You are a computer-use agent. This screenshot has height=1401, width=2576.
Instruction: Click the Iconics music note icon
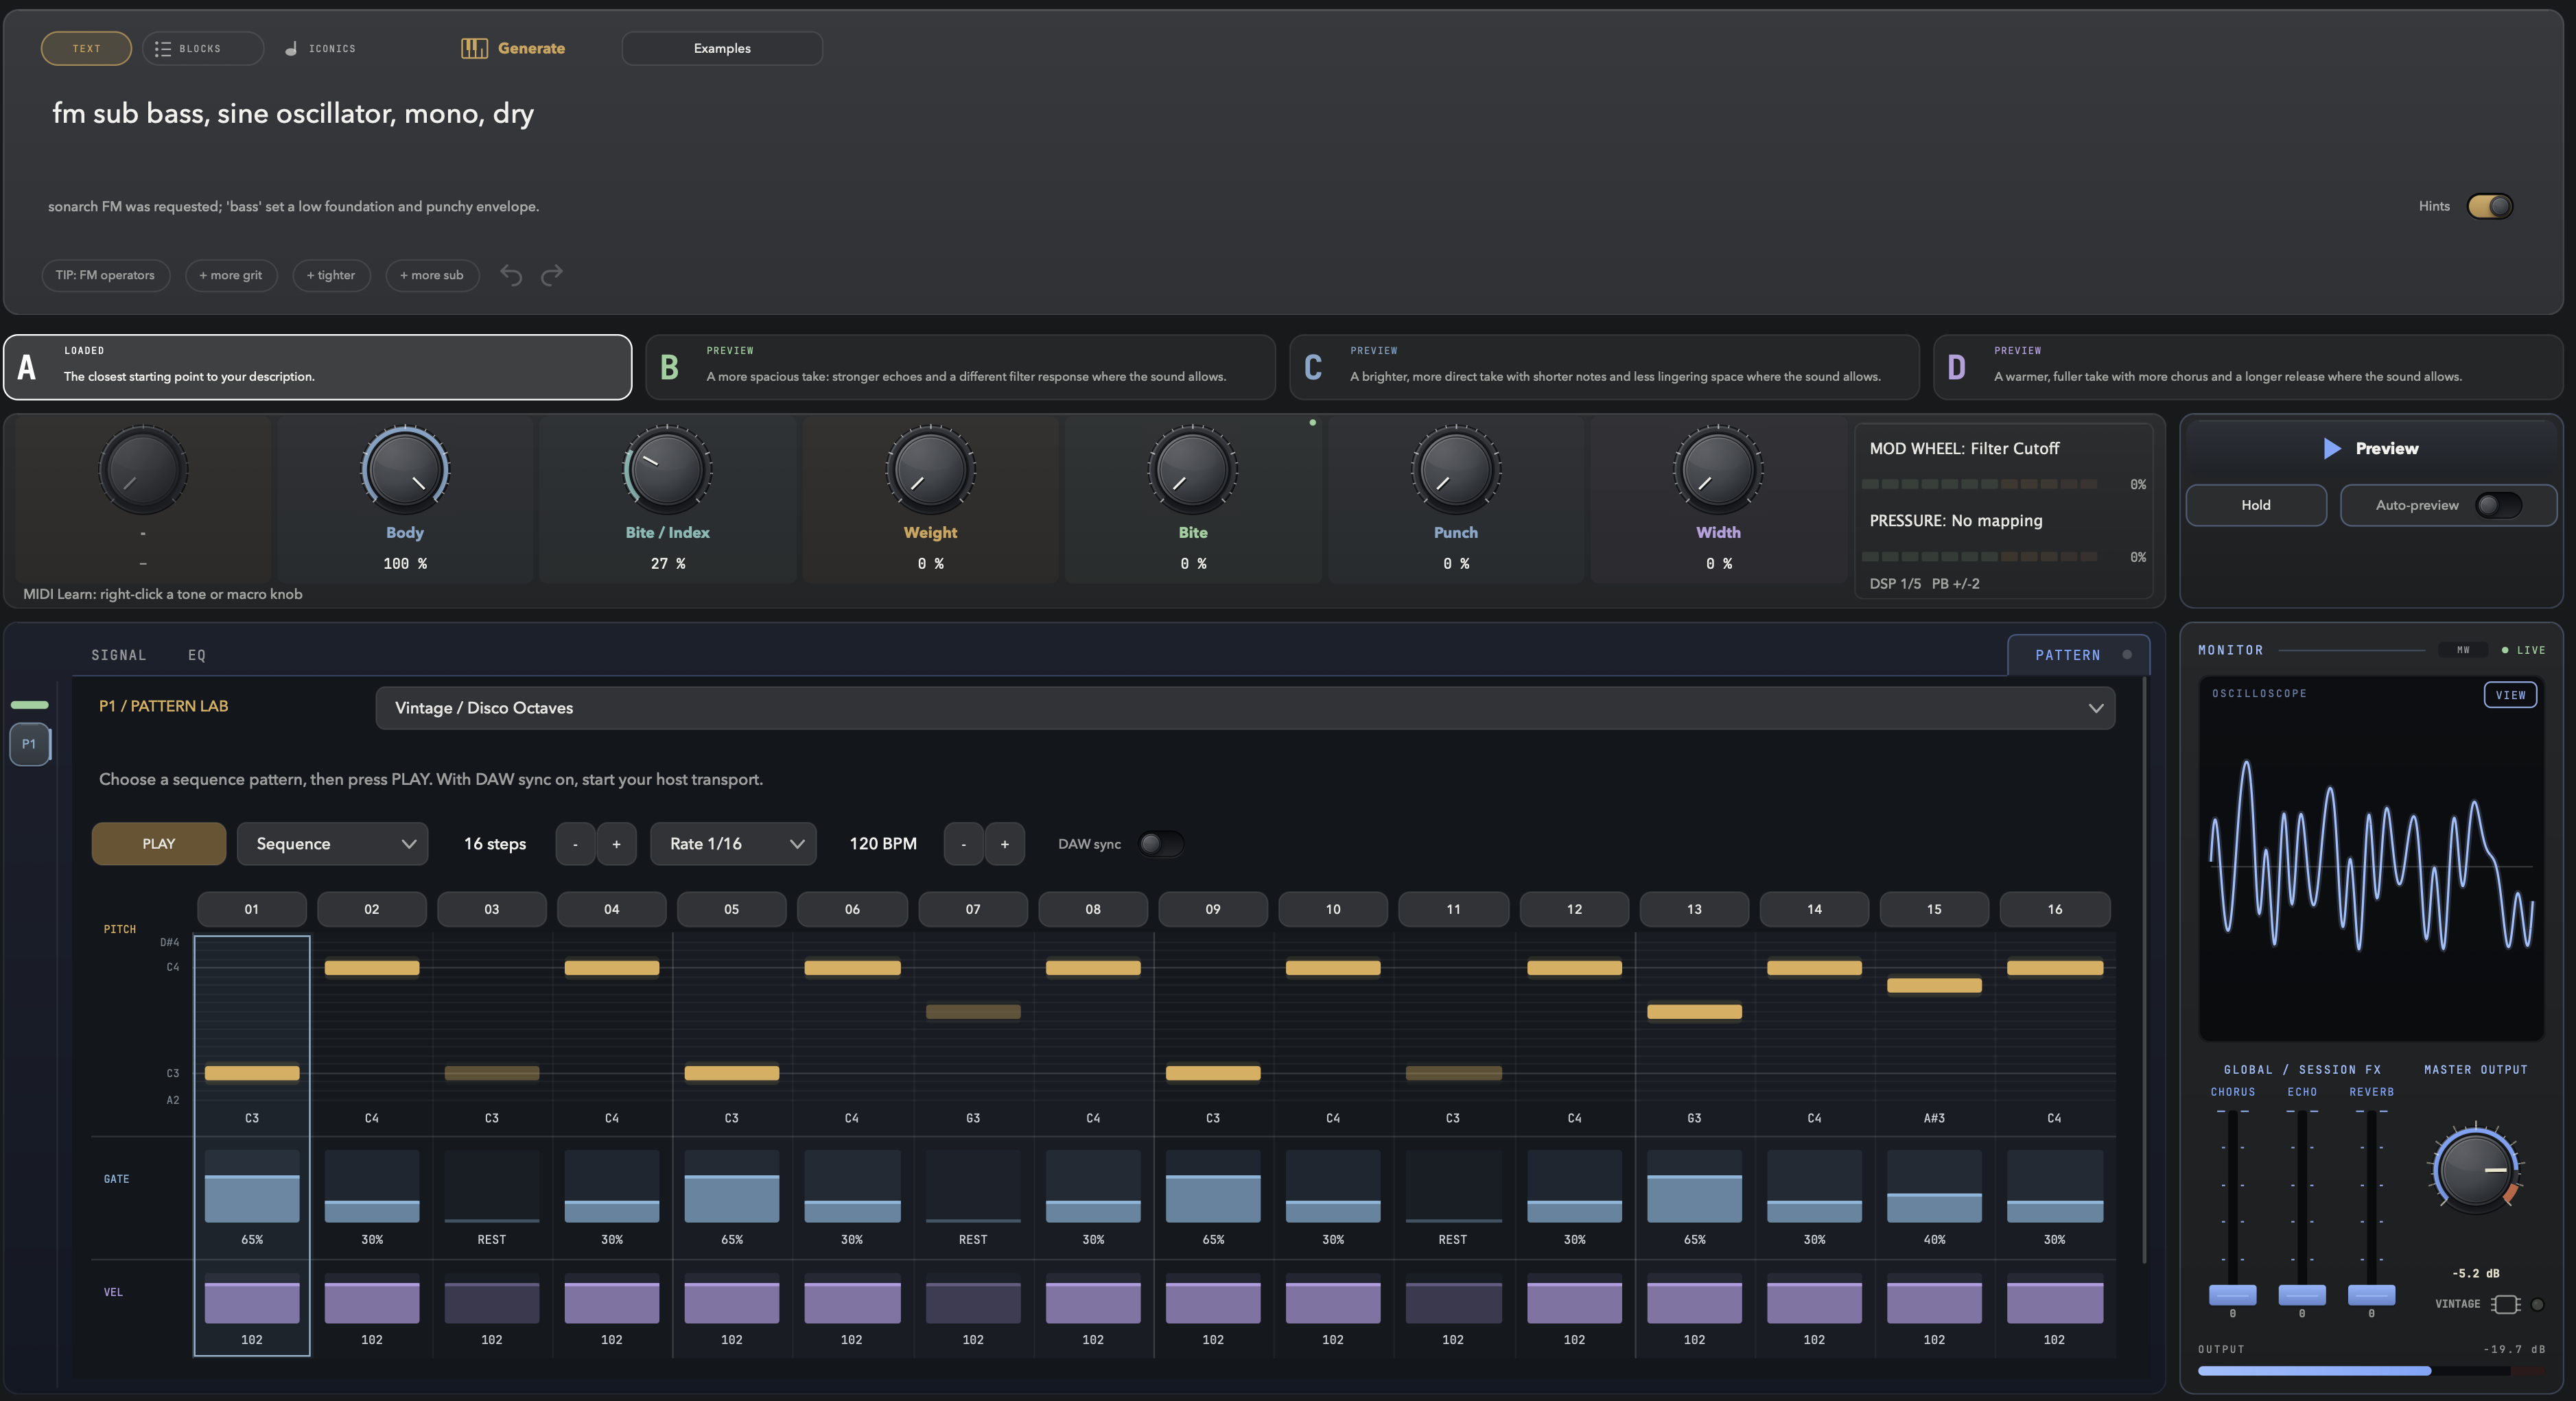click(291, 48)
